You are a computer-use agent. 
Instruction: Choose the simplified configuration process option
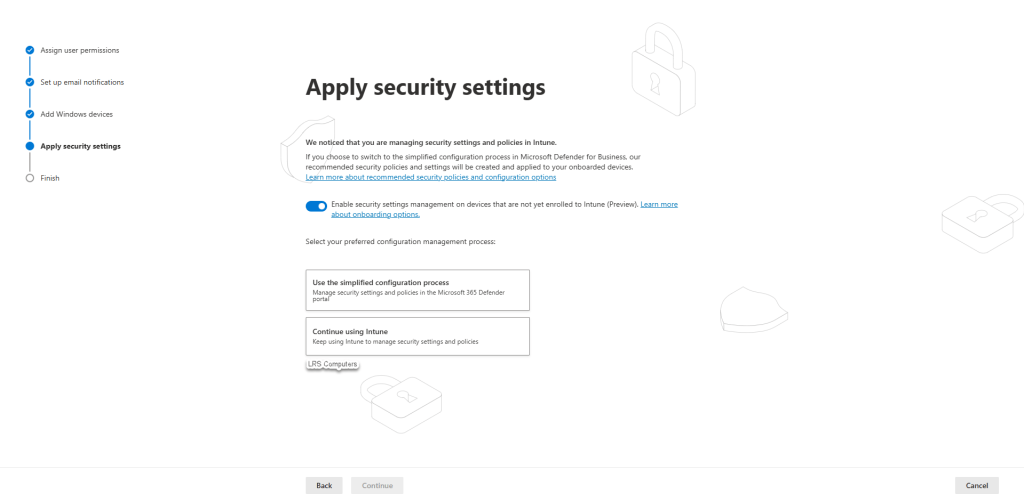point(417,289)
